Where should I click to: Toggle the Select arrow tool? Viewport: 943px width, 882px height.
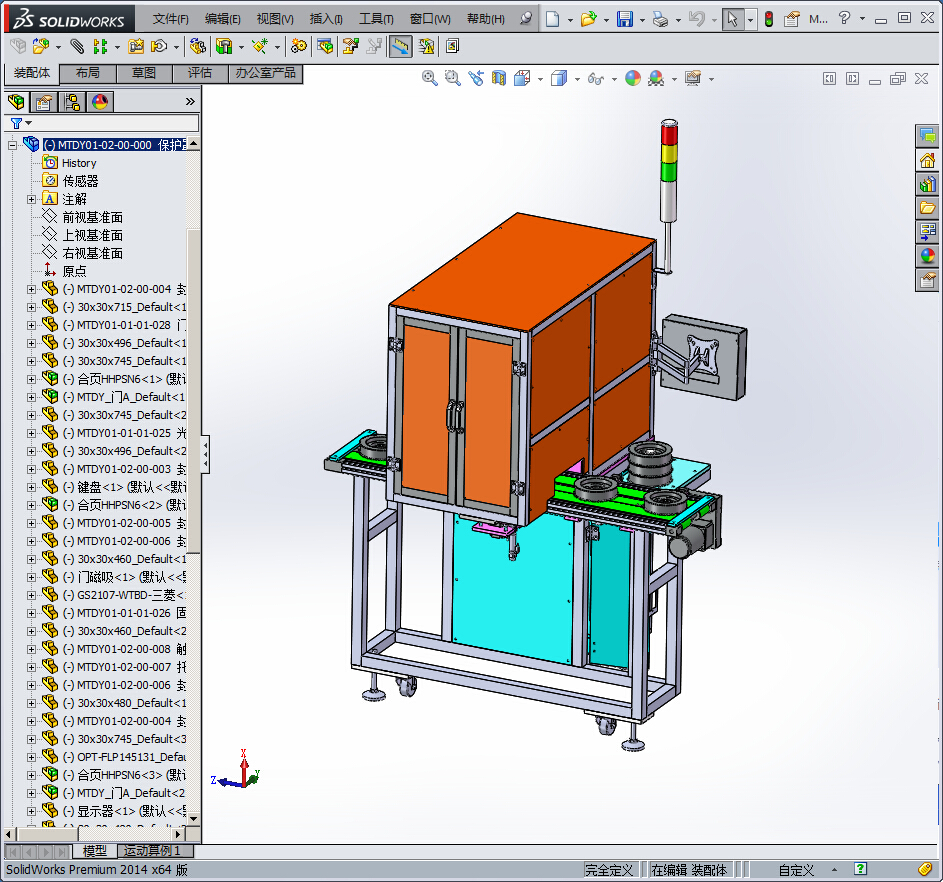pyautogui.click(x=732, y=19)
